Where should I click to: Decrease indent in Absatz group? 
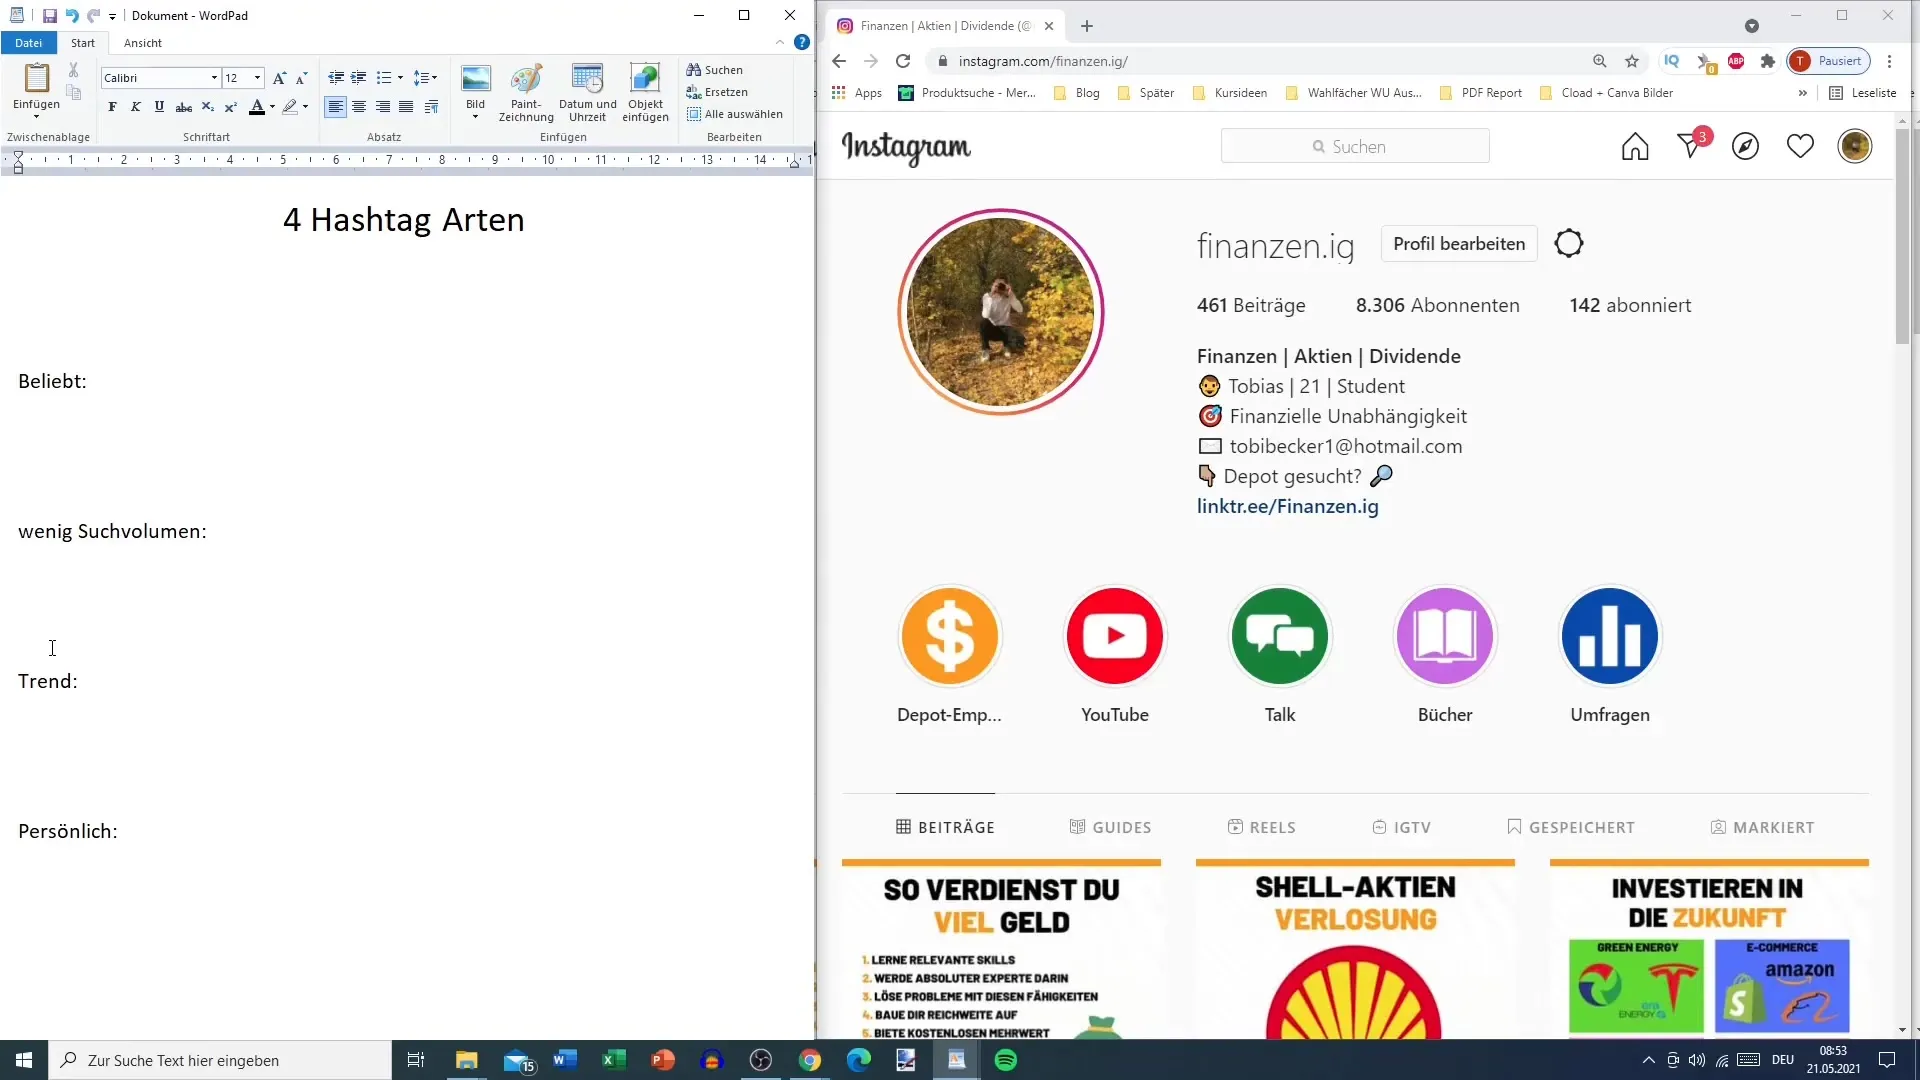[336, 78]
